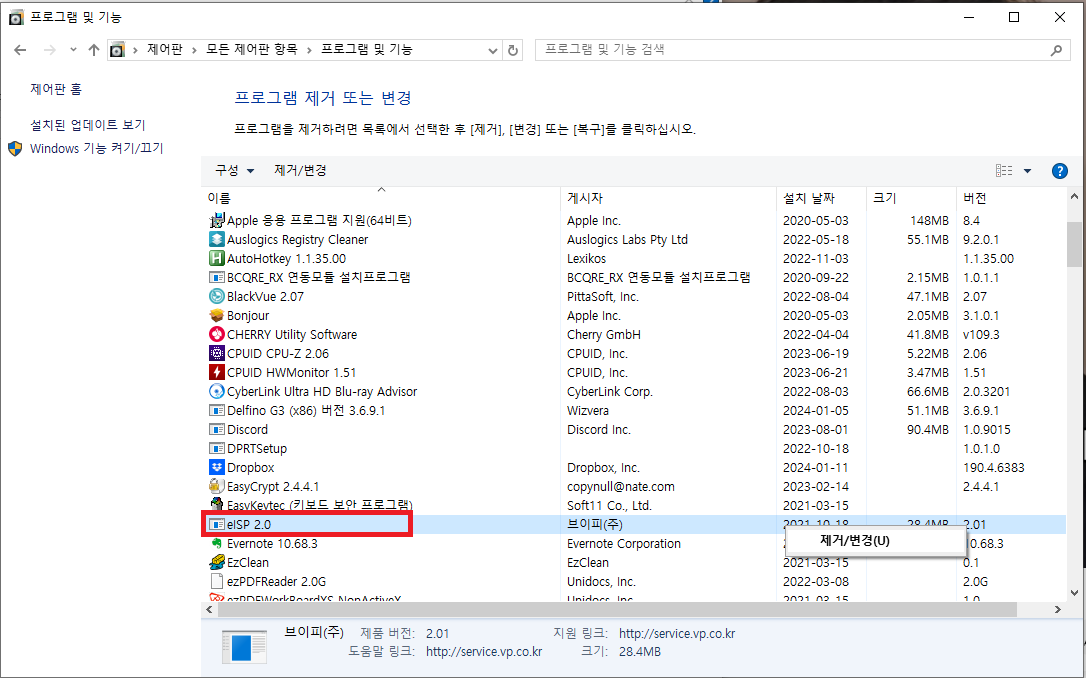
Task: Select the CPUID HWMonitor 1.51 icon
Action: (x=217, y=373)
